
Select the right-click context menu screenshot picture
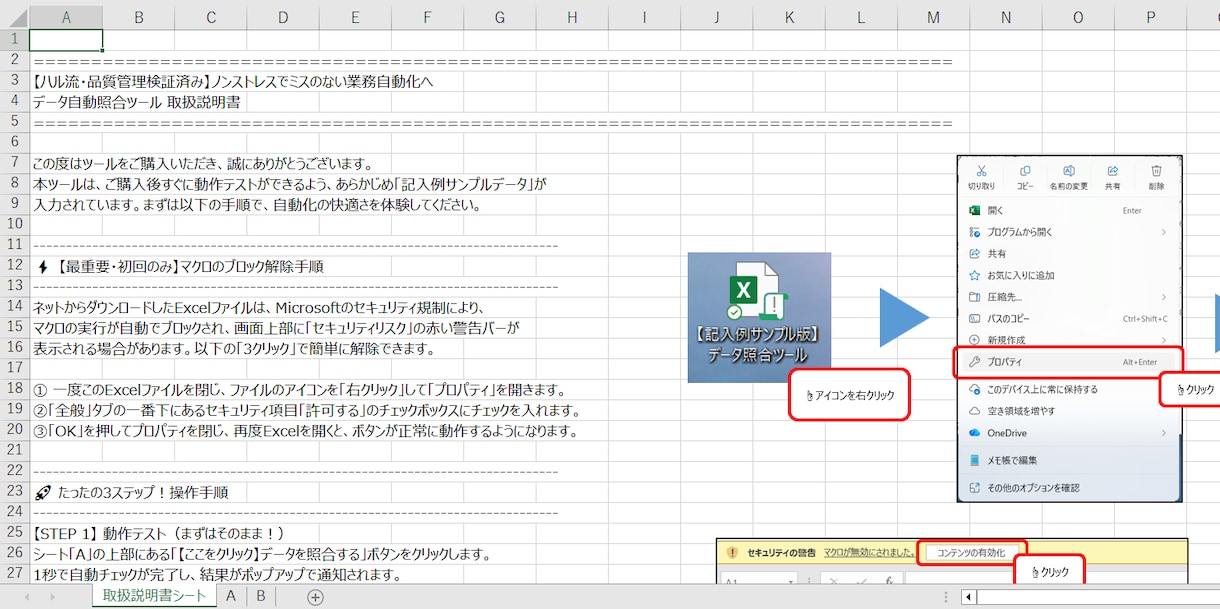coord(1070,329)
